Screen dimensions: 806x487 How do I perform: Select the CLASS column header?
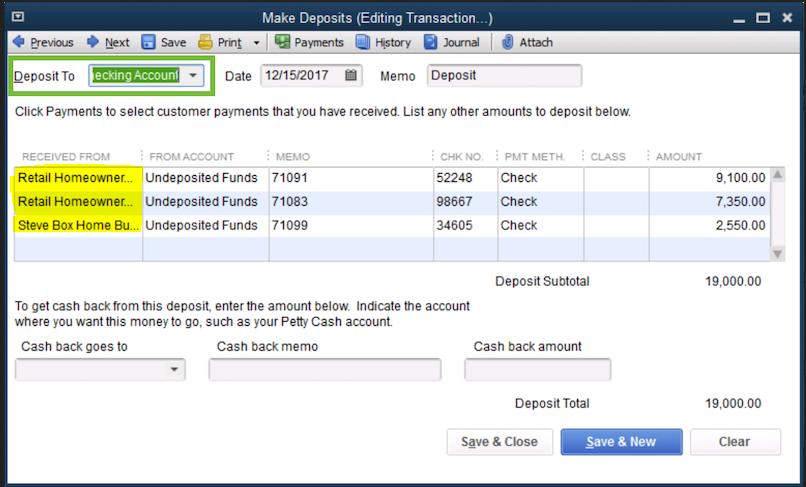[x=608, y=156]
